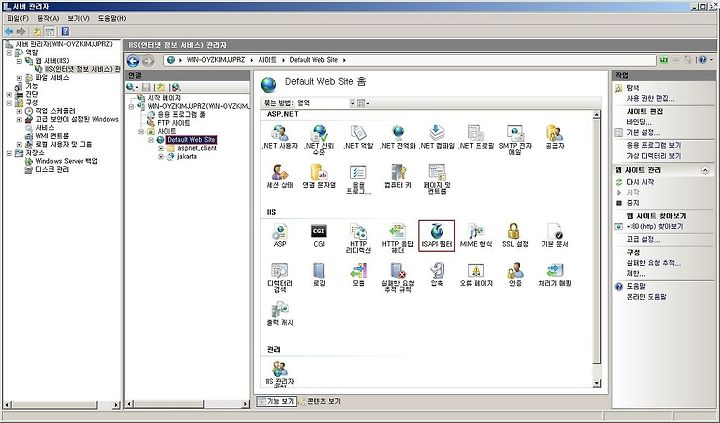Expand the jakarta node in connections tree
This screenshot has width=720, height=423.
click(x=161, y=157)
